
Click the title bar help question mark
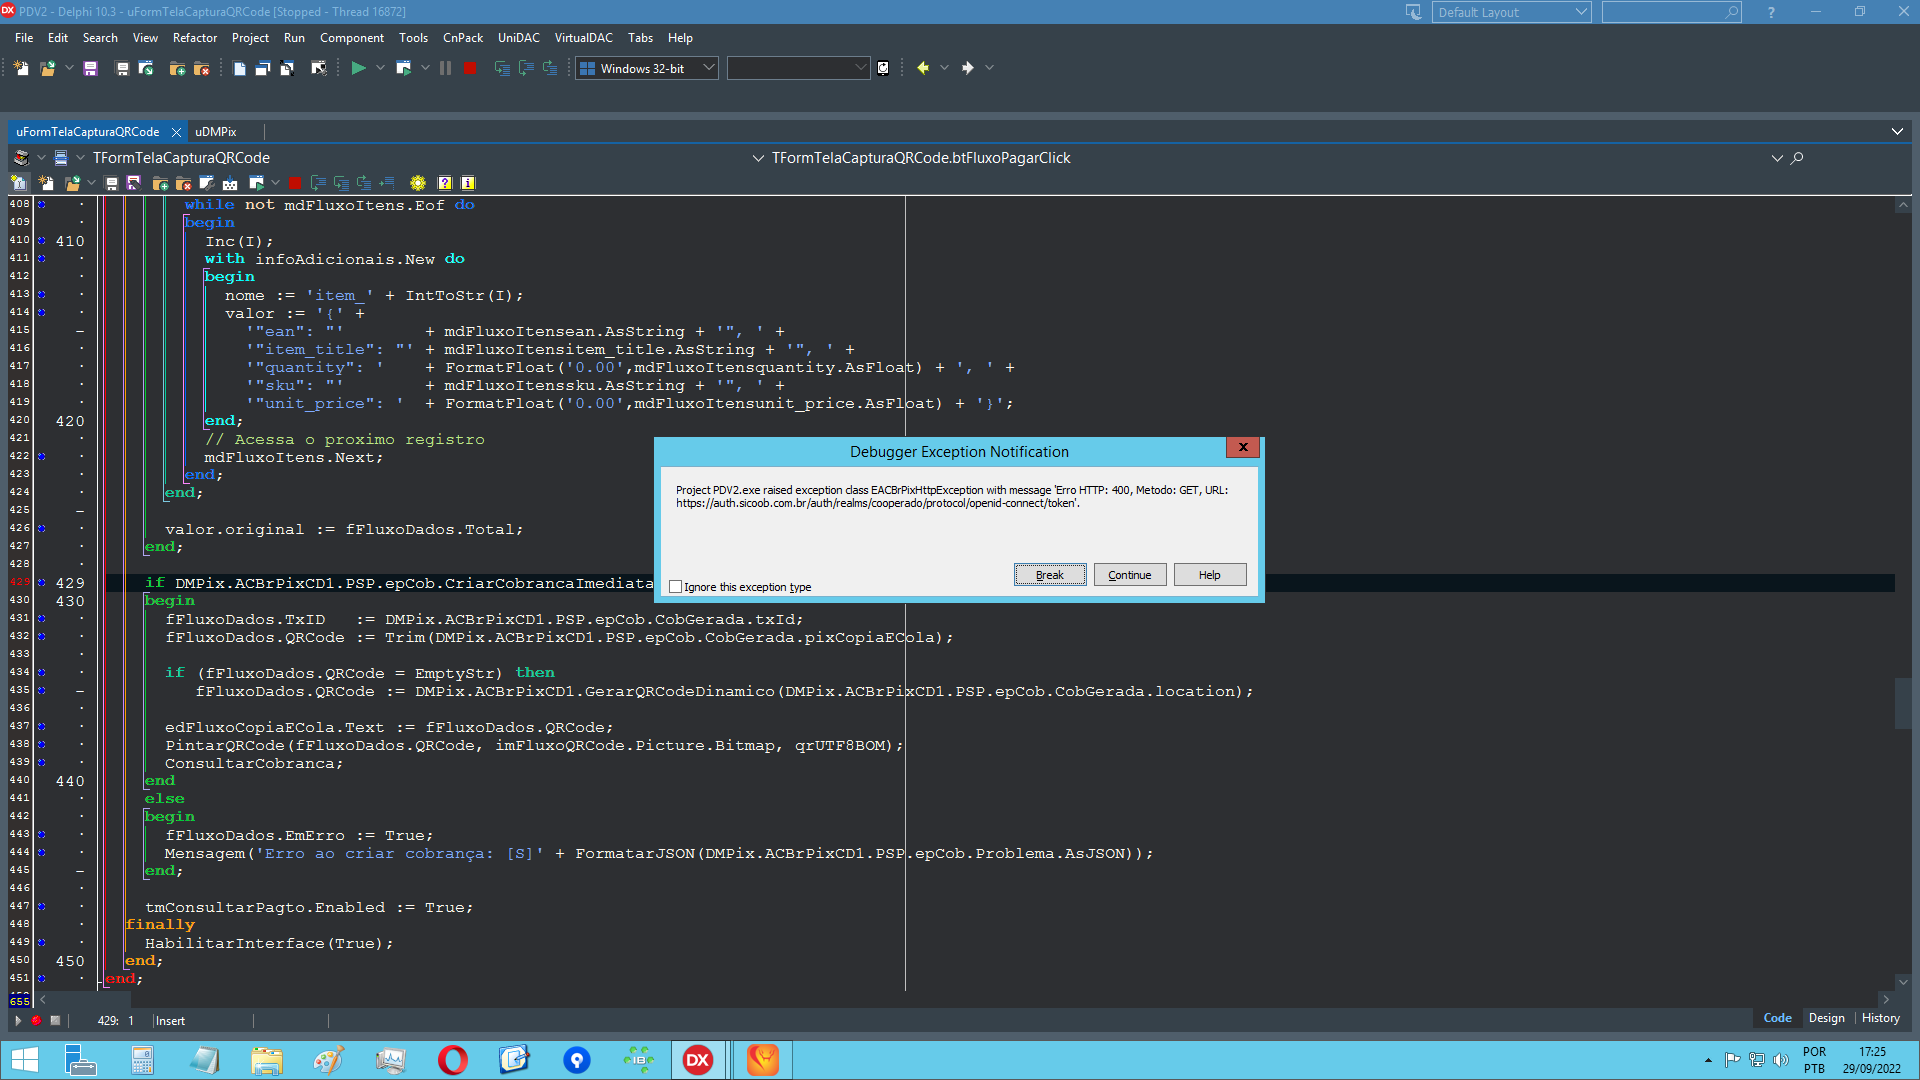point(1771,12)
